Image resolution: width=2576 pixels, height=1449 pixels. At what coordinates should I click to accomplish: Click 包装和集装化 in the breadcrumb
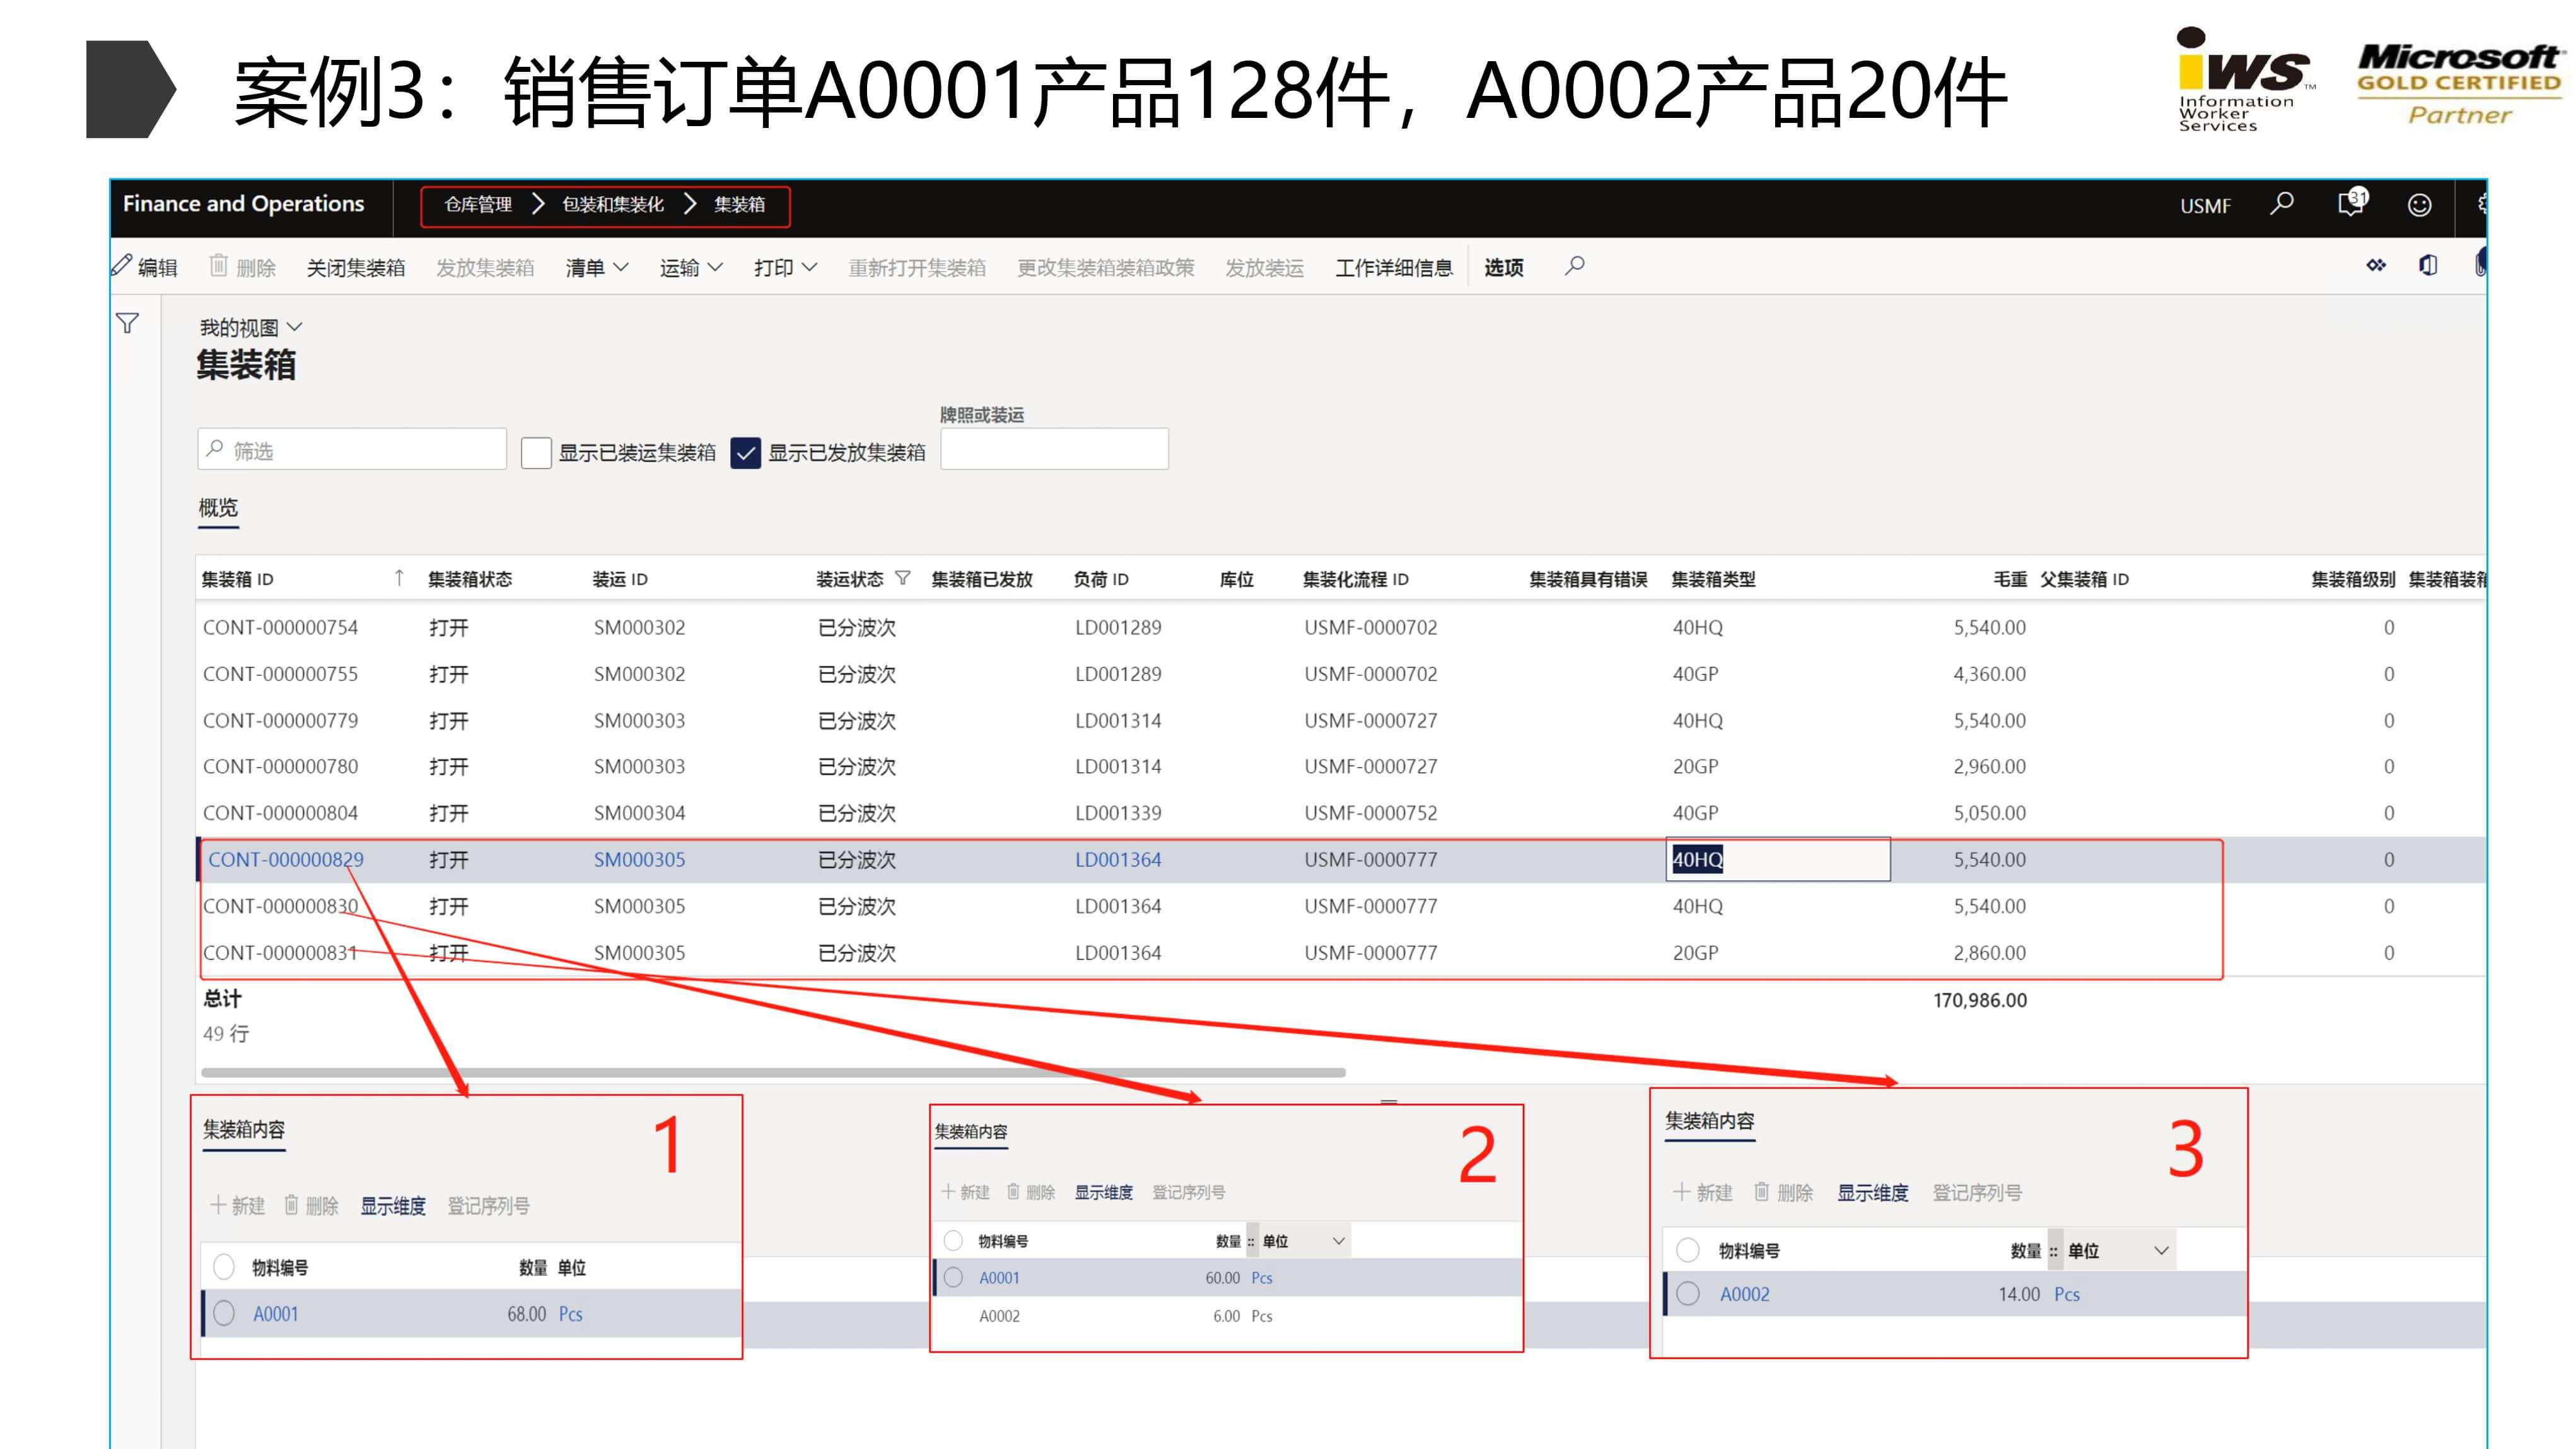tap(612, 205)
